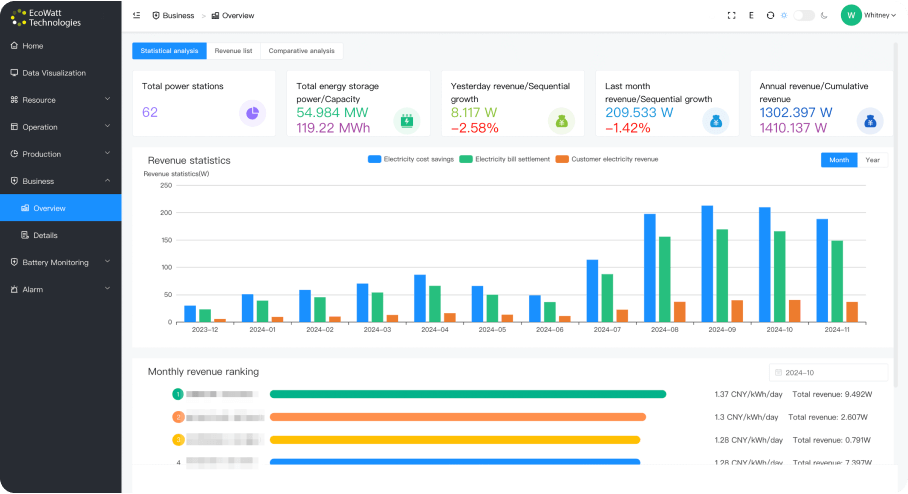
Task: Click the Annual revenue money bag icon
Action: 870,122
